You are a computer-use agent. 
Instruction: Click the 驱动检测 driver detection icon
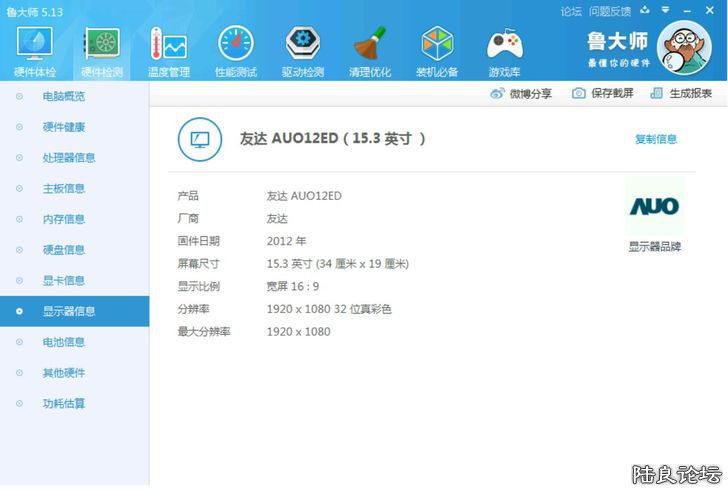click(302, 48)
